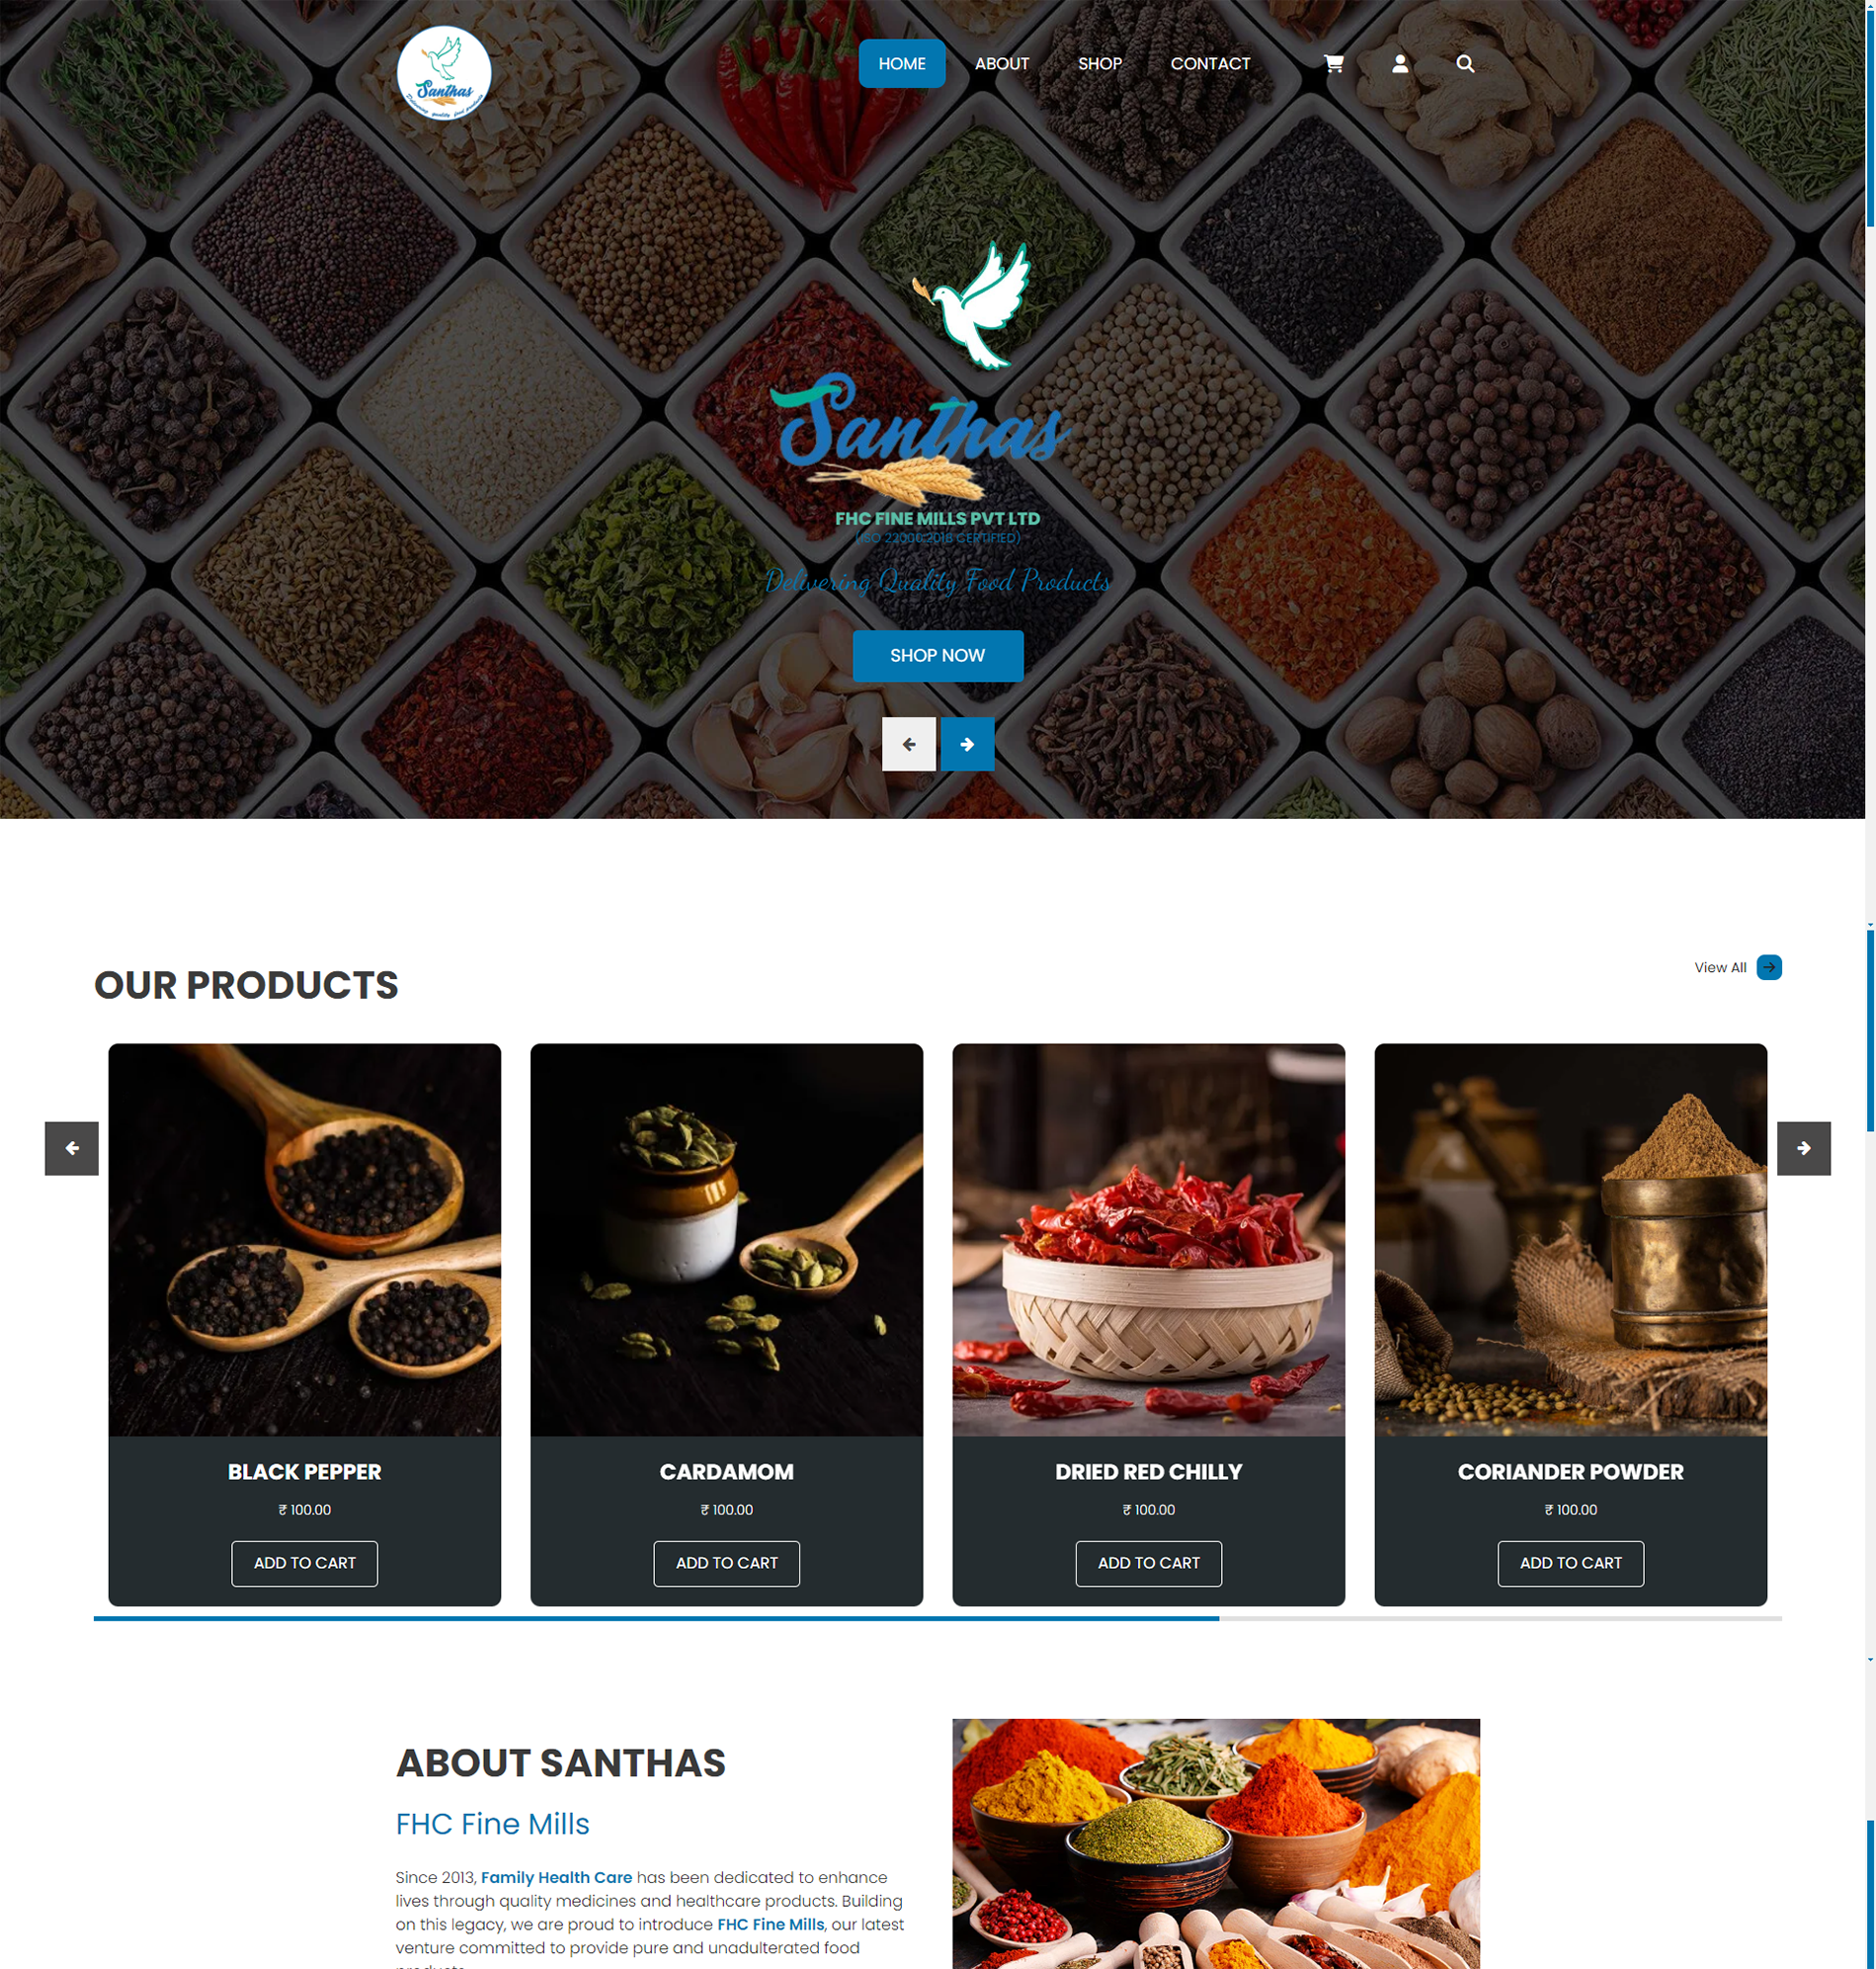Open the ABOUT menu item
The height and width of the screenshot is (1969, 1876).
pos(1002,64)
